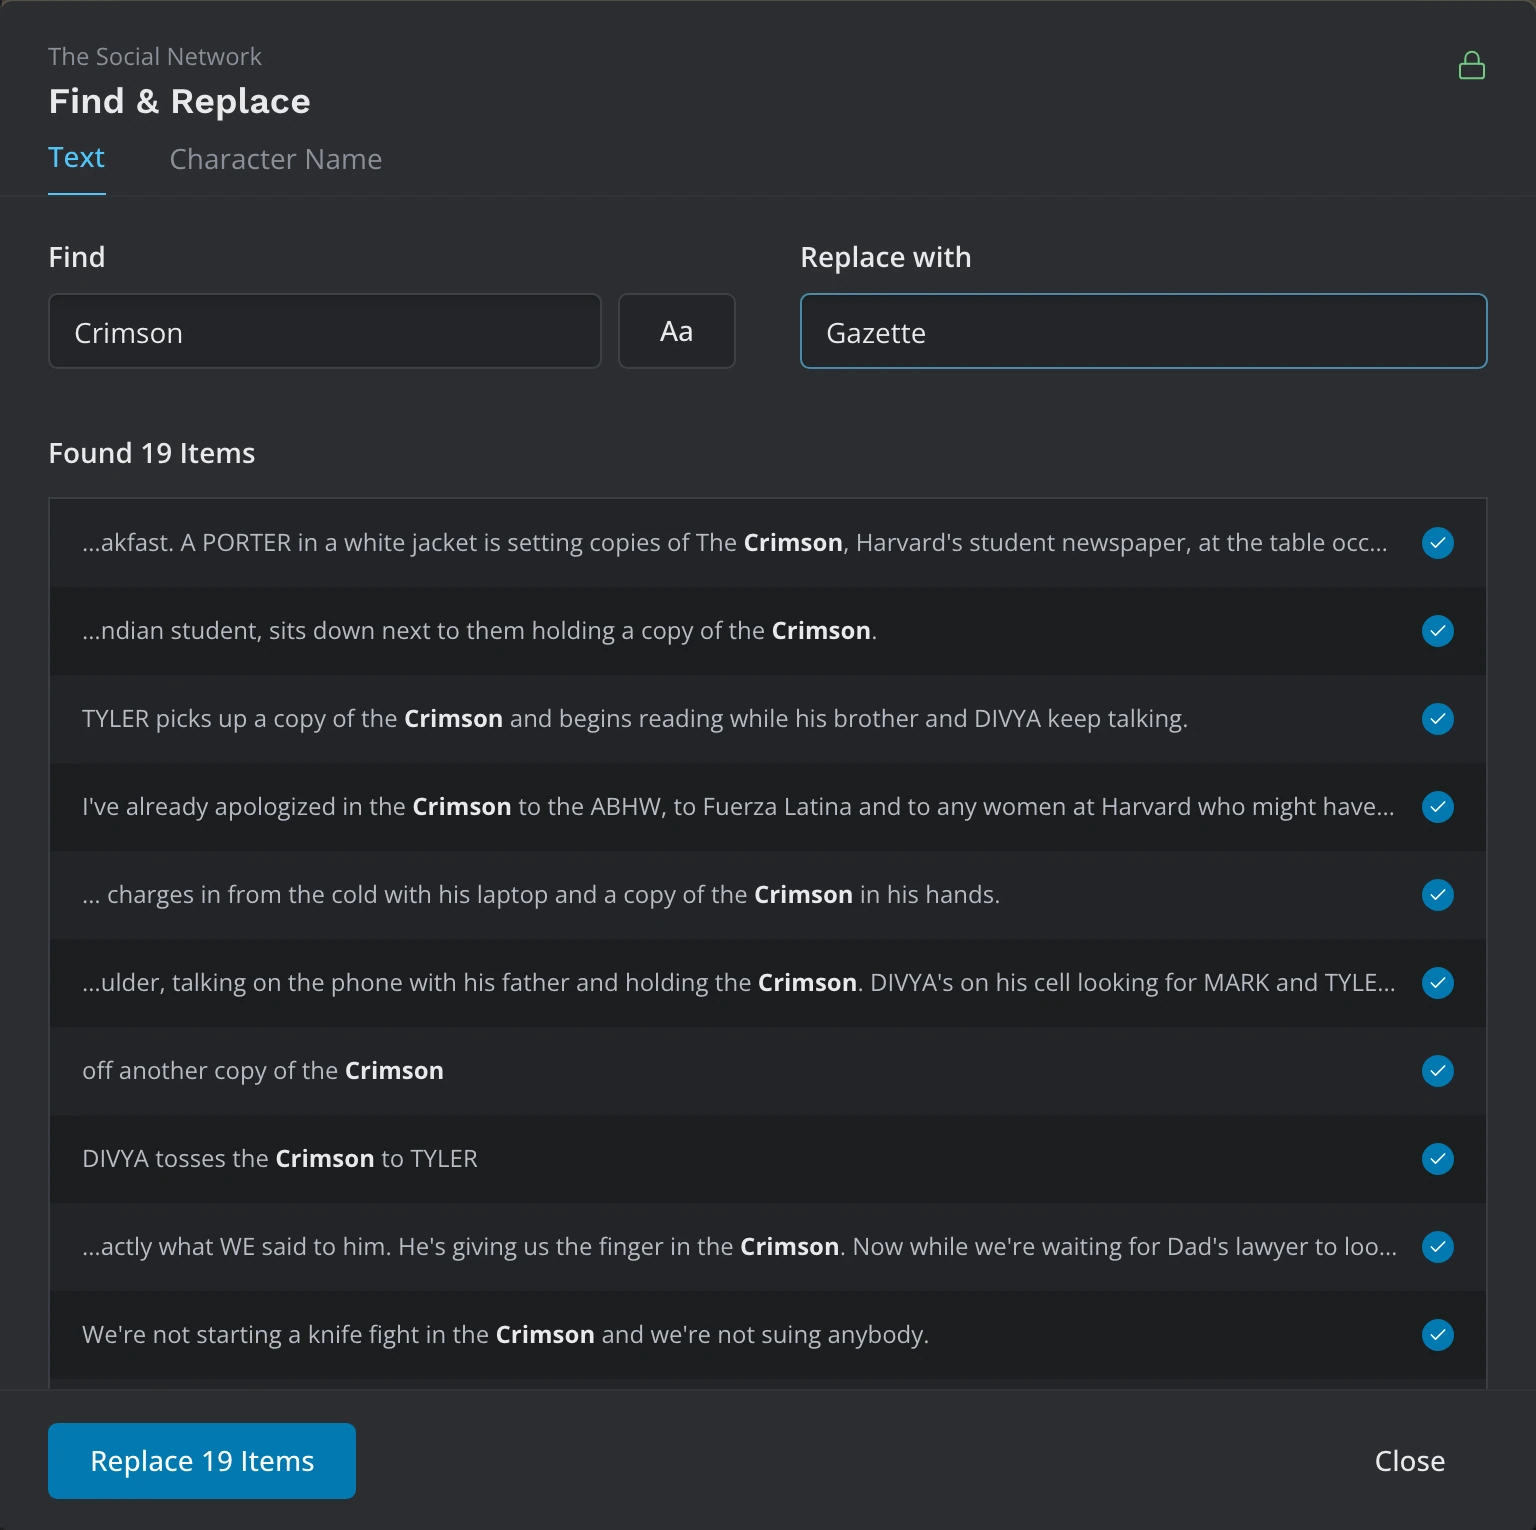
Task: Close the Find & Replace dialog
Action: (x=1410, y=1461)
